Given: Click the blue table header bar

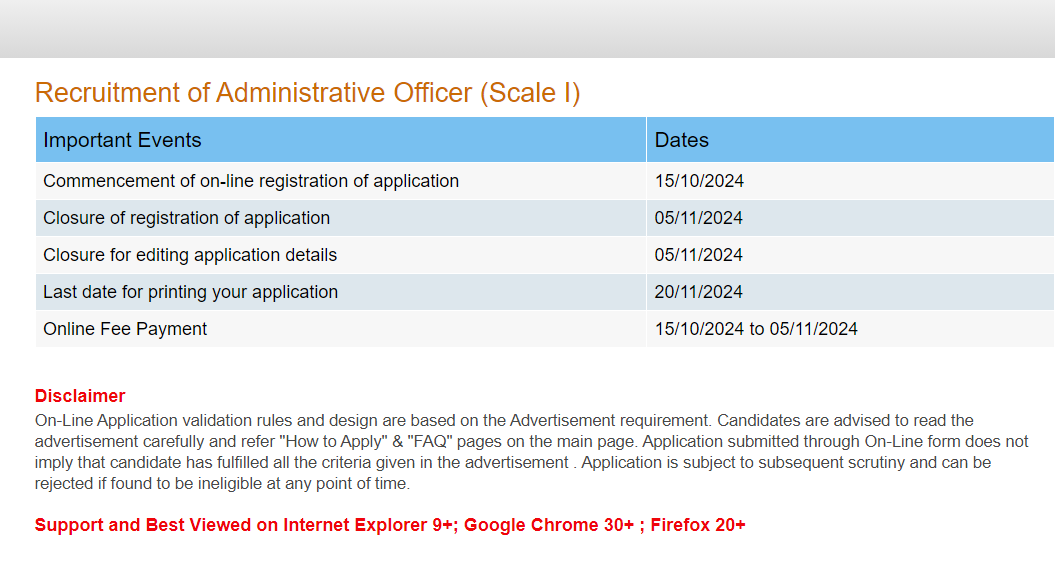Looking at the screenshot, I should (527, 140).
